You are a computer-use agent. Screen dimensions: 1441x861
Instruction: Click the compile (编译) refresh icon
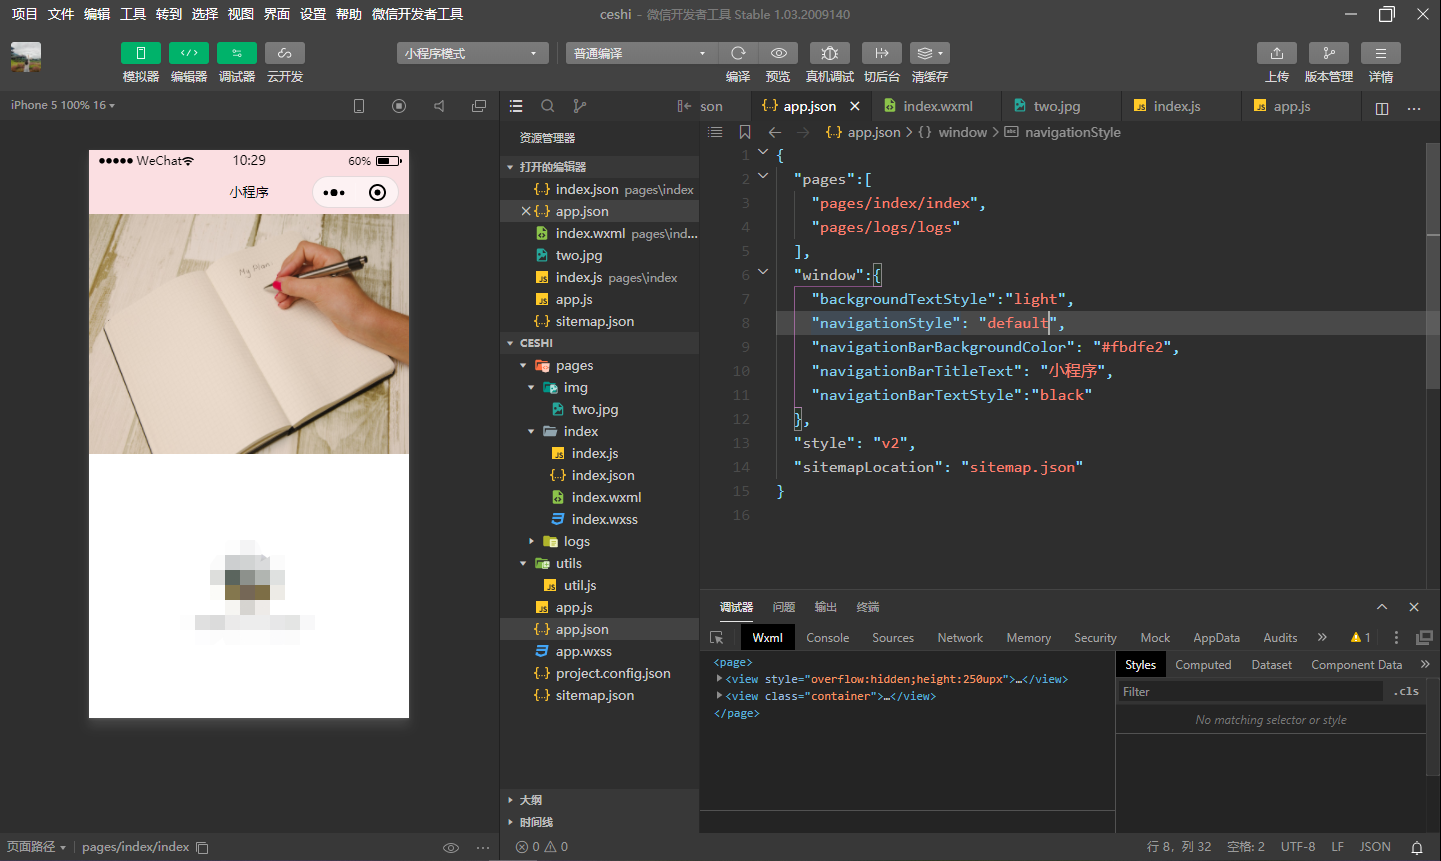pyautogui.click(x=738, y=53)
